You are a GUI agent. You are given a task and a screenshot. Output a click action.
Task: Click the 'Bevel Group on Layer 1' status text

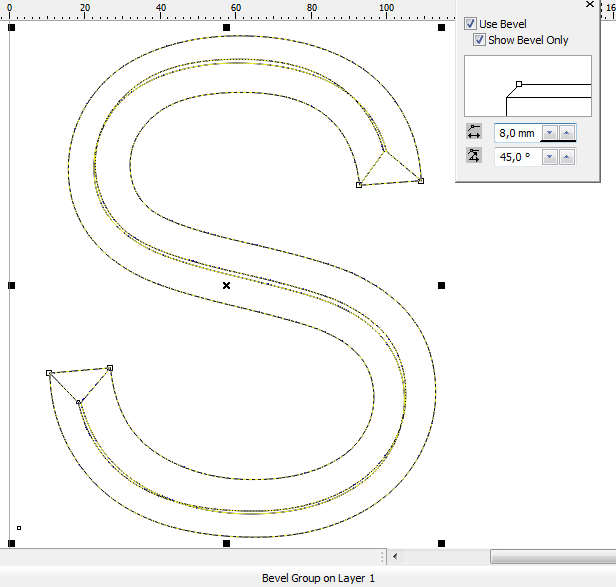(x=318, y=578)
